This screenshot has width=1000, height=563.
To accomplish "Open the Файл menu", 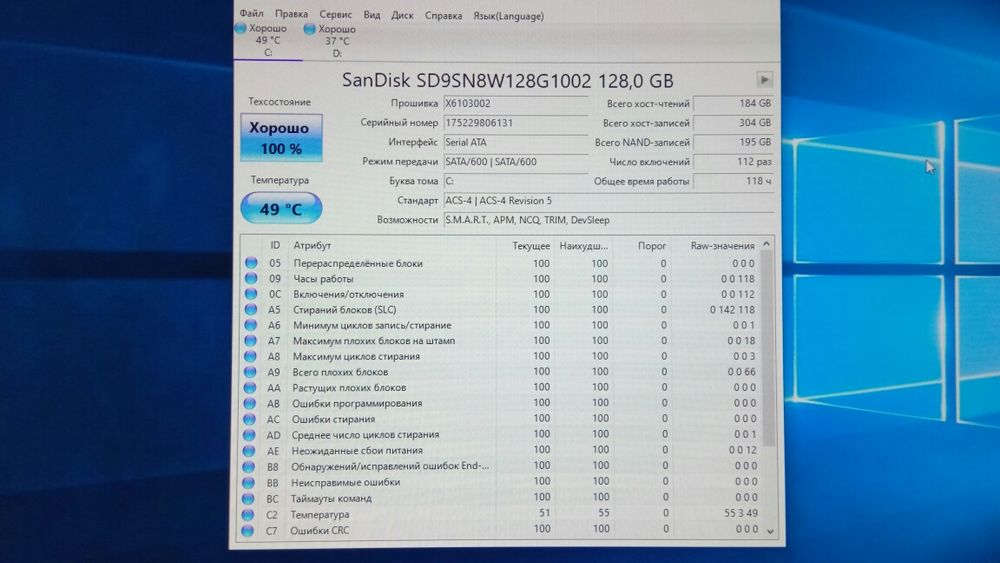I will coord(251,13).
